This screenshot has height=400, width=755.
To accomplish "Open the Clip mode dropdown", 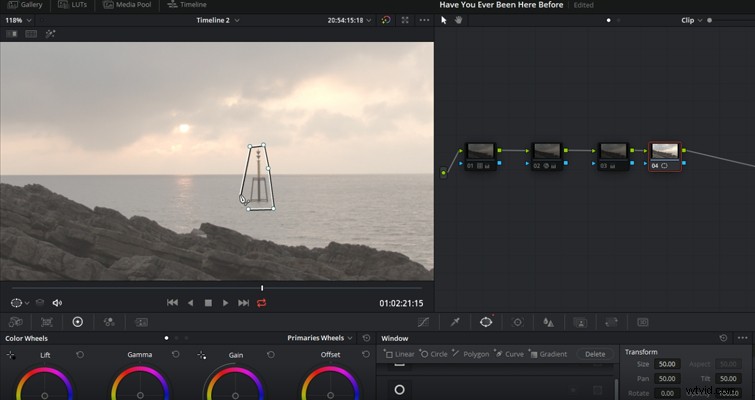I will coord(692,20).
